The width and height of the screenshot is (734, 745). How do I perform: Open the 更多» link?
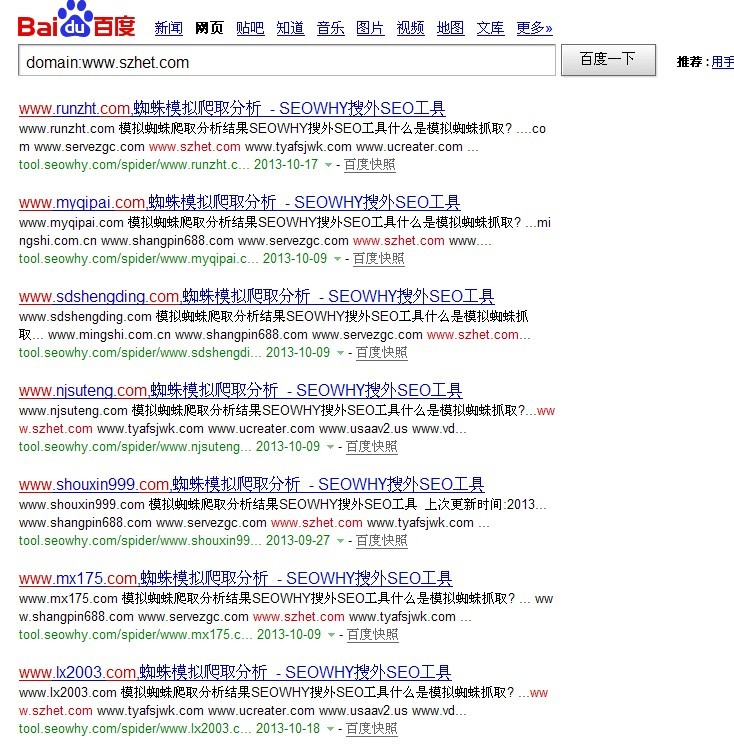coord(534,28)
